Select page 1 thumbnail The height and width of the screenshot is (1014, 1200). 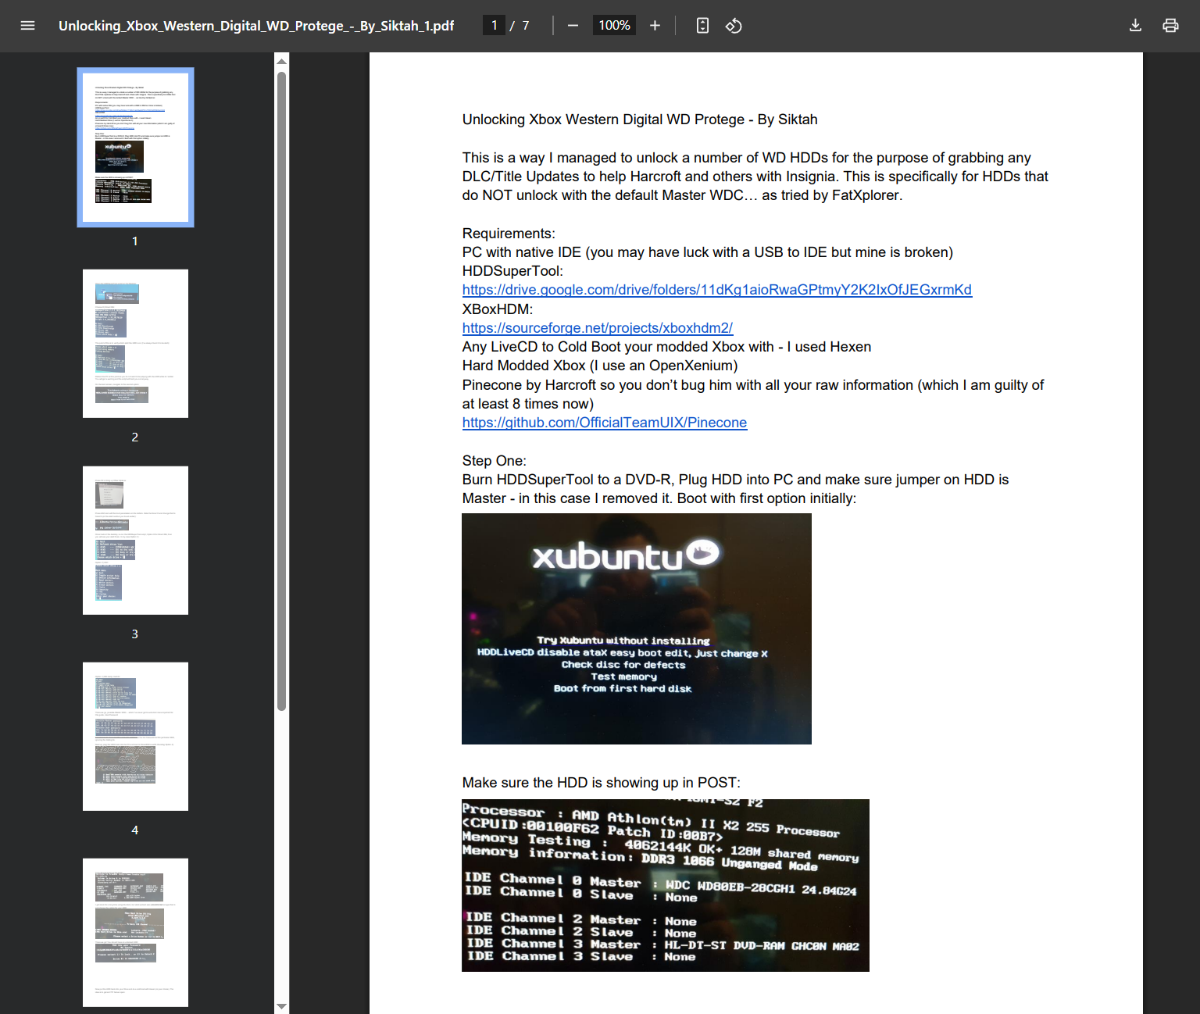coord(135,147)
